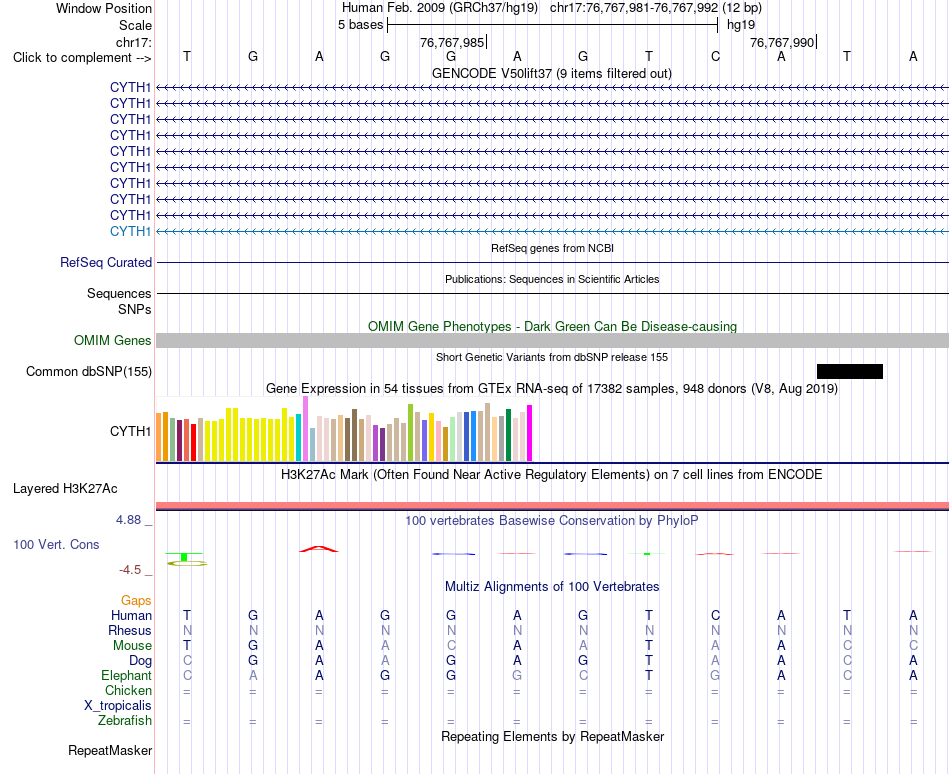
Task: Click the GTEx Gene Expression track title
Action: pos(552,388)
